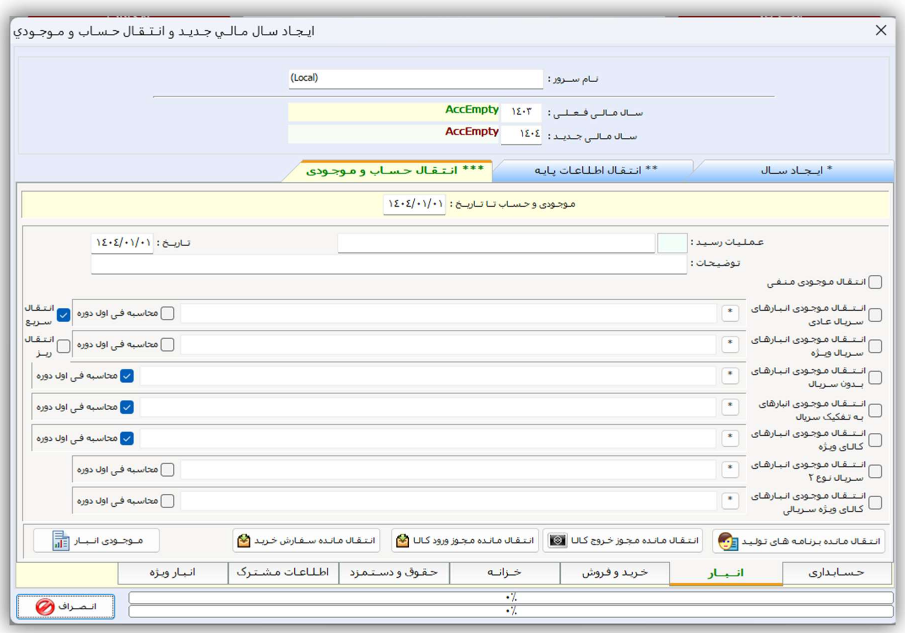
Task: Close the new fiscal year dialog
Action: click(x=881, y=30)
